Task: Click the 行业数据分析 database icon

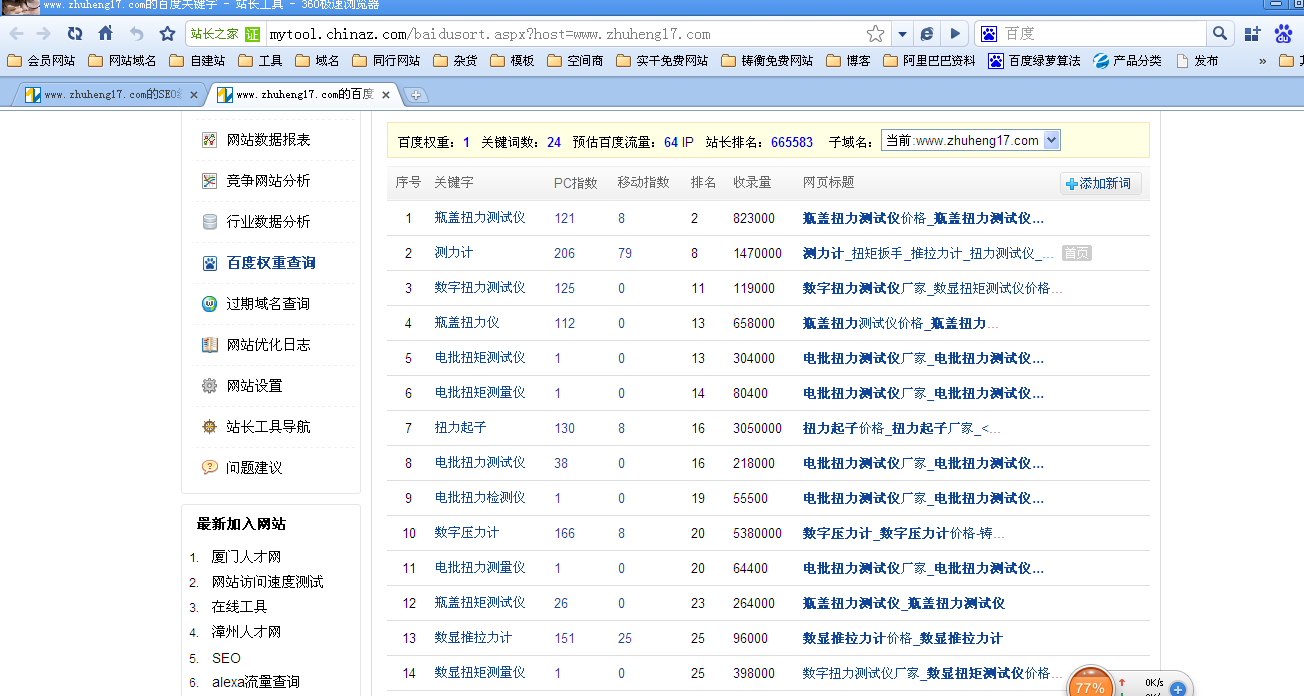Action: click(x=209, y=222)
